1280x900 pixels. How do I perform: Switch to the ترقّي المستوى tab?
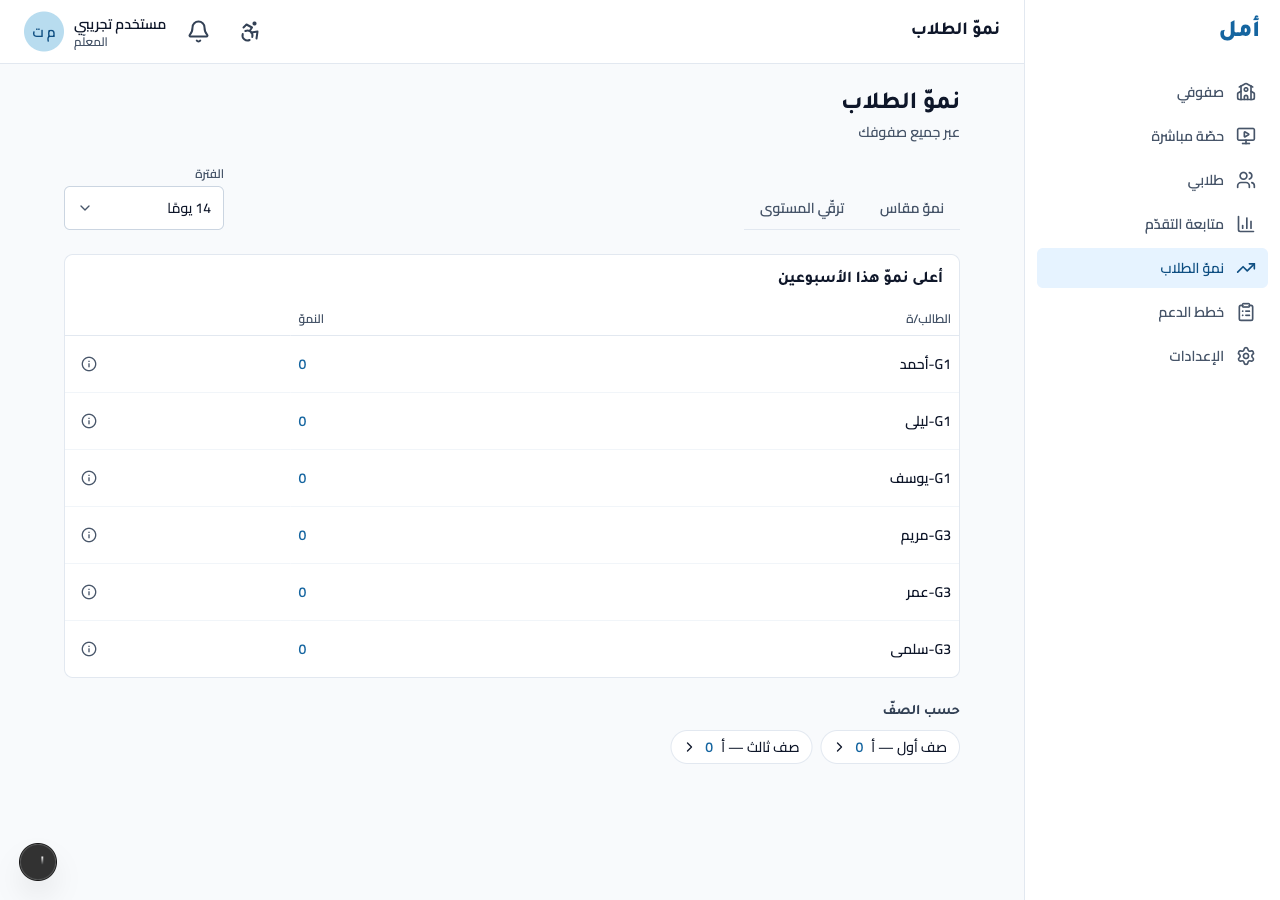[x=802, y=208]
